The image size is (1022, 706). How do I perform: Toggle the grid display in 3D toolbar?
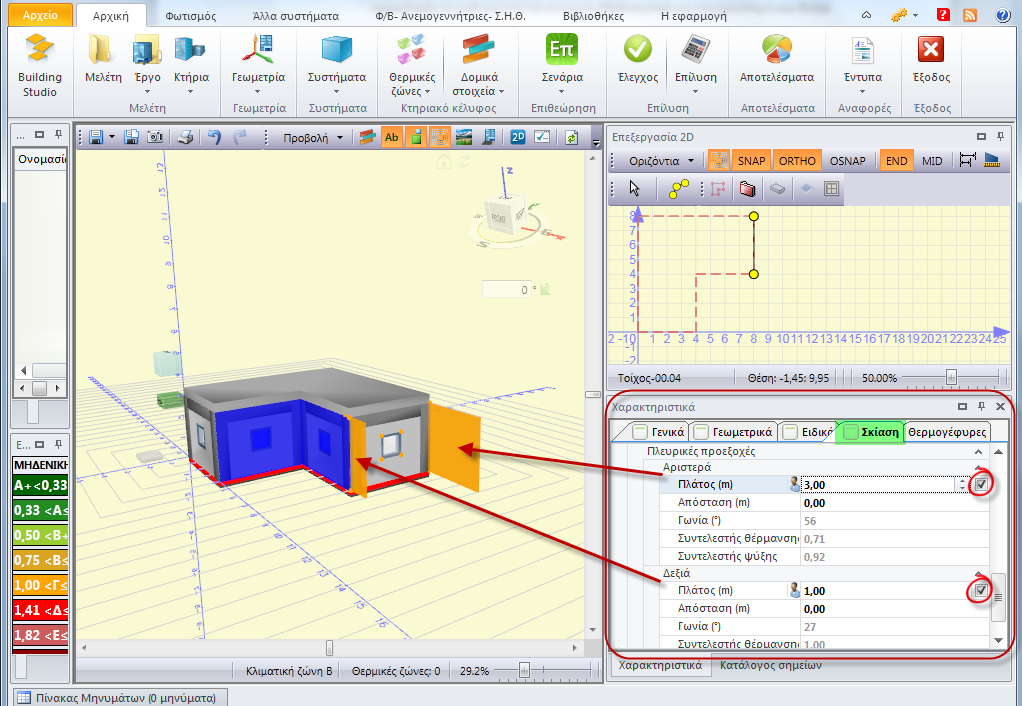[x=440, y=137]
